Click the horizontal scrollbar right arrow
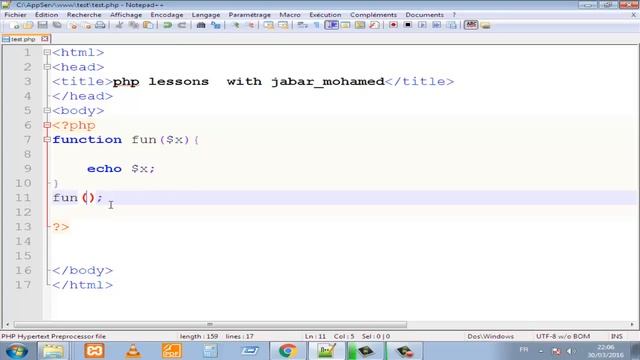 632,324
